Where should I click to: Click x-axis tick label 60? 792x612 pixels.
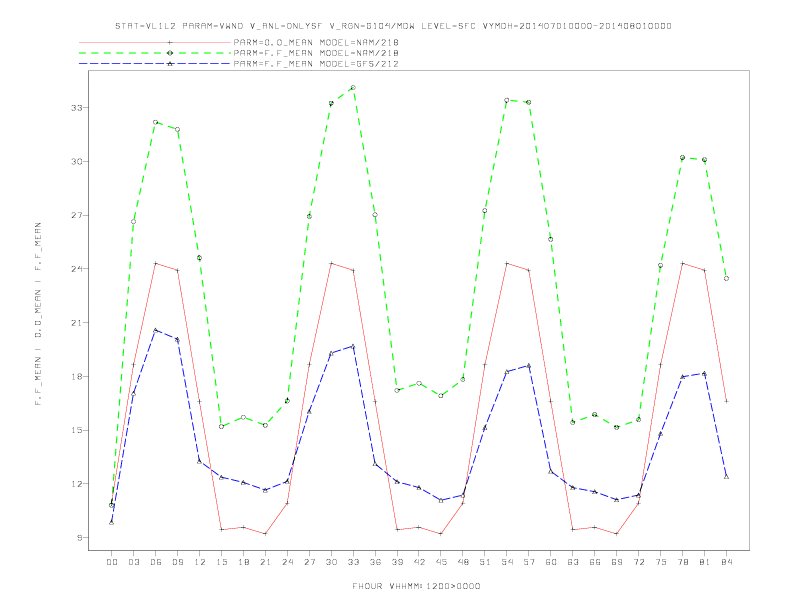[x=551, y=562]
